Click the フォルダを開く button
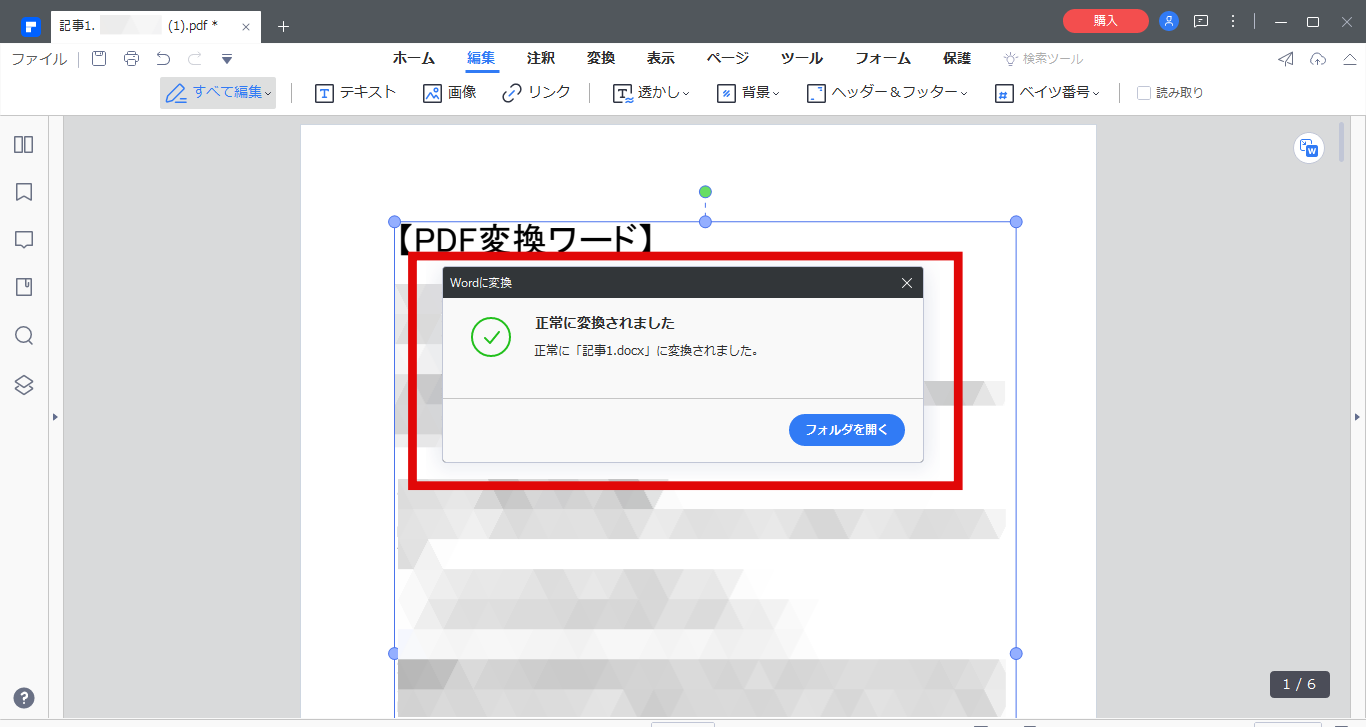Viewport: 1366px width, 727px height. coord(847,430)
